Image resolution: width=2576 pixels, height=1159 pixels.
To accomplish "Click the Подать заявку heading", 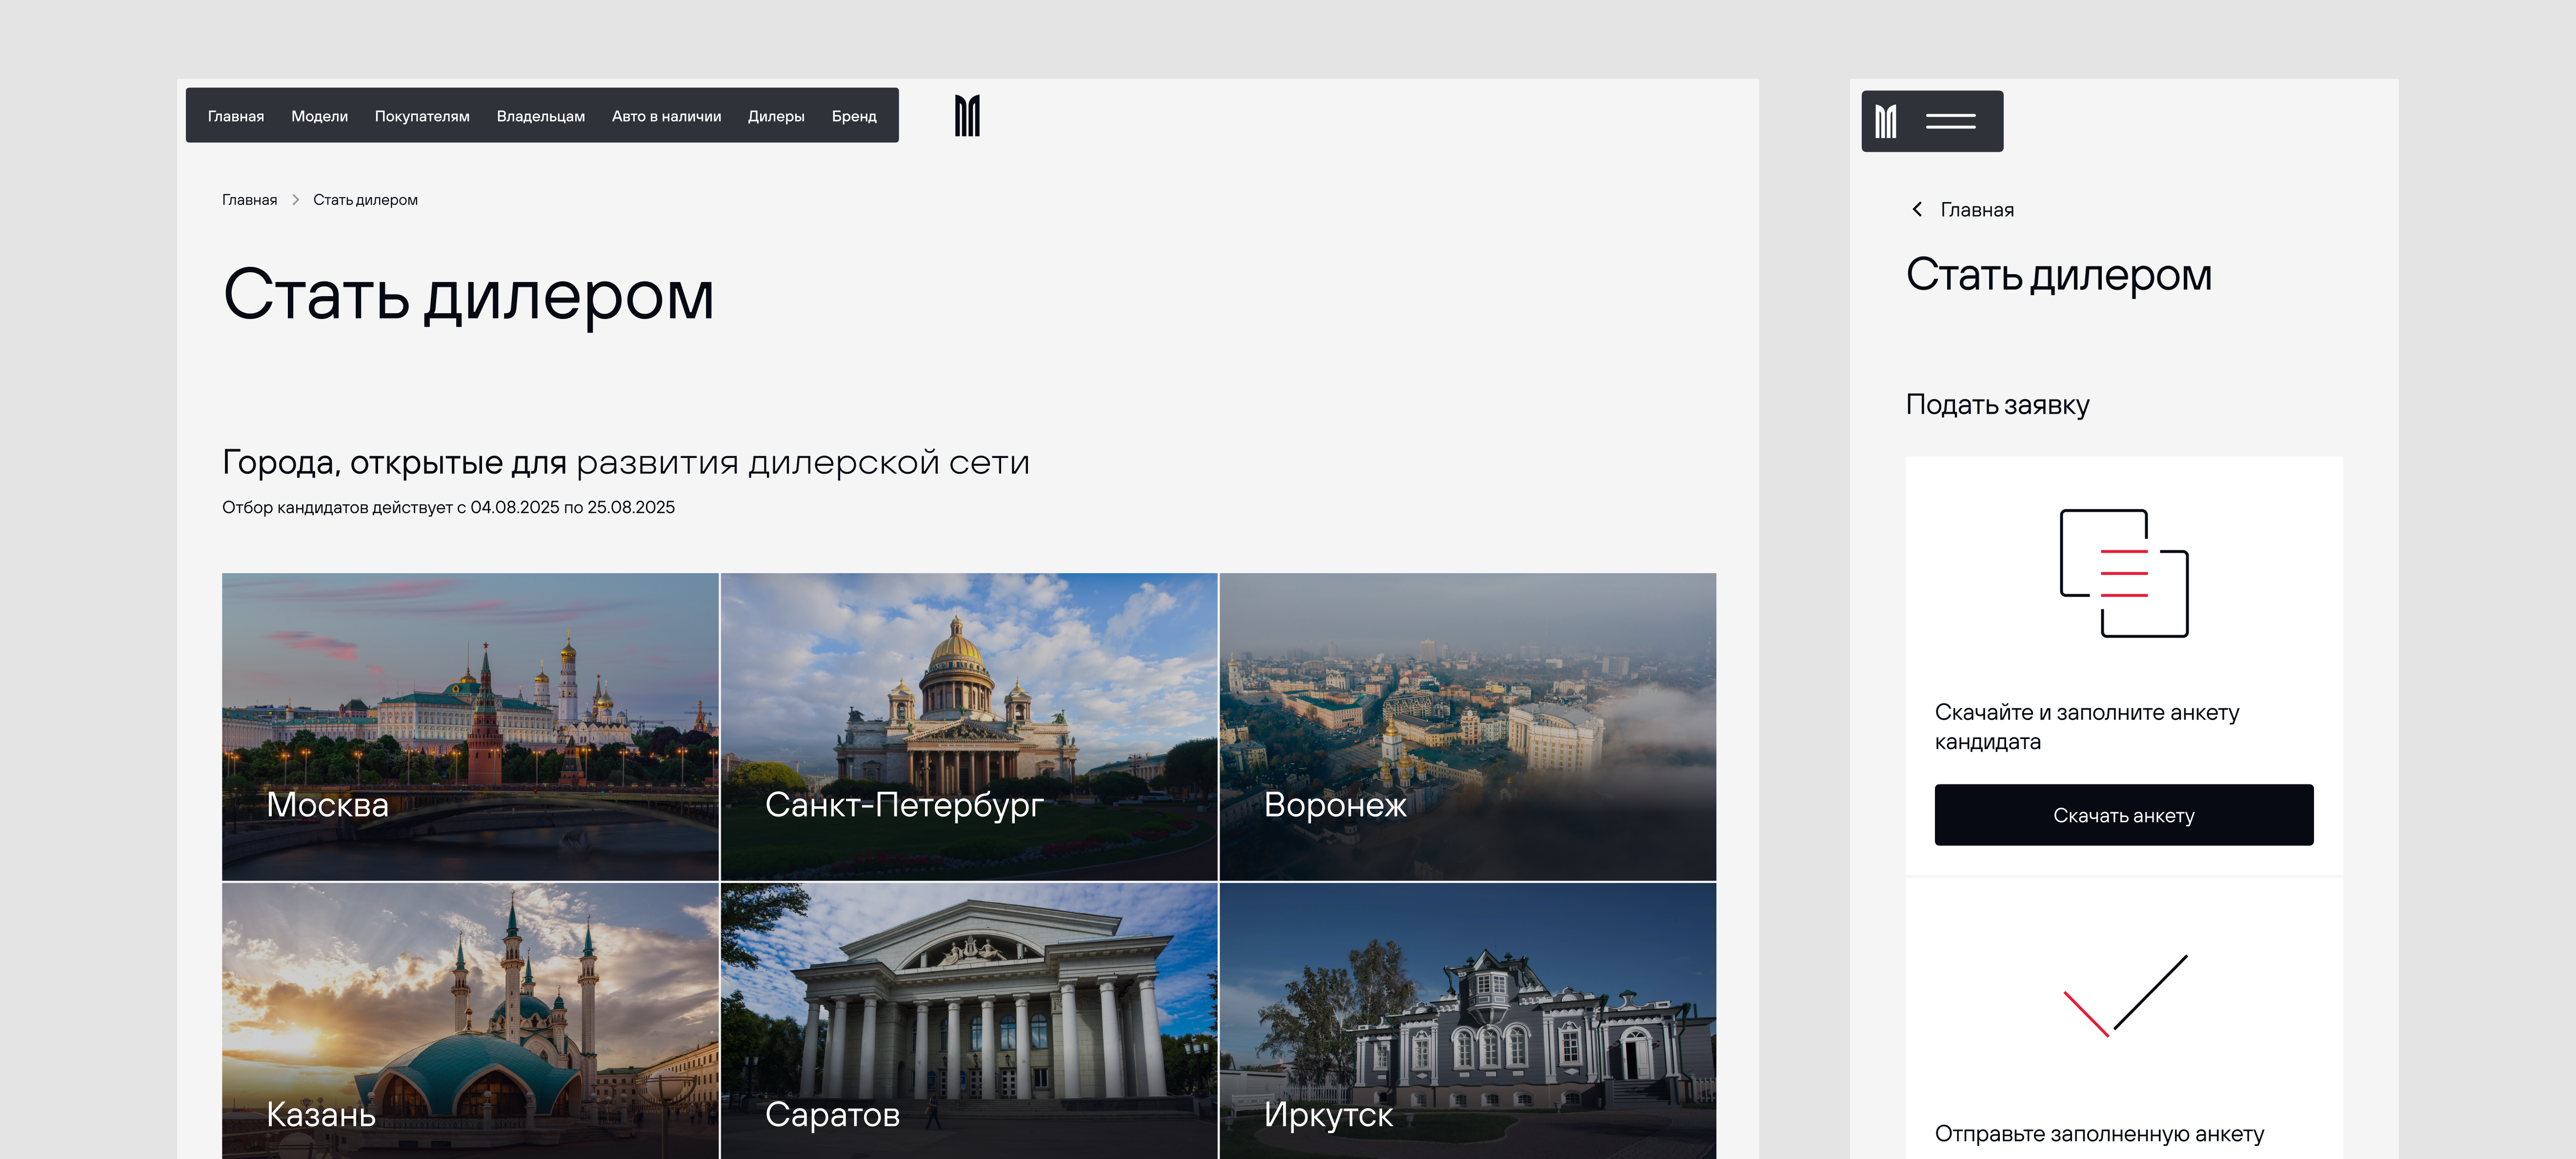I will coord(1997,405).
